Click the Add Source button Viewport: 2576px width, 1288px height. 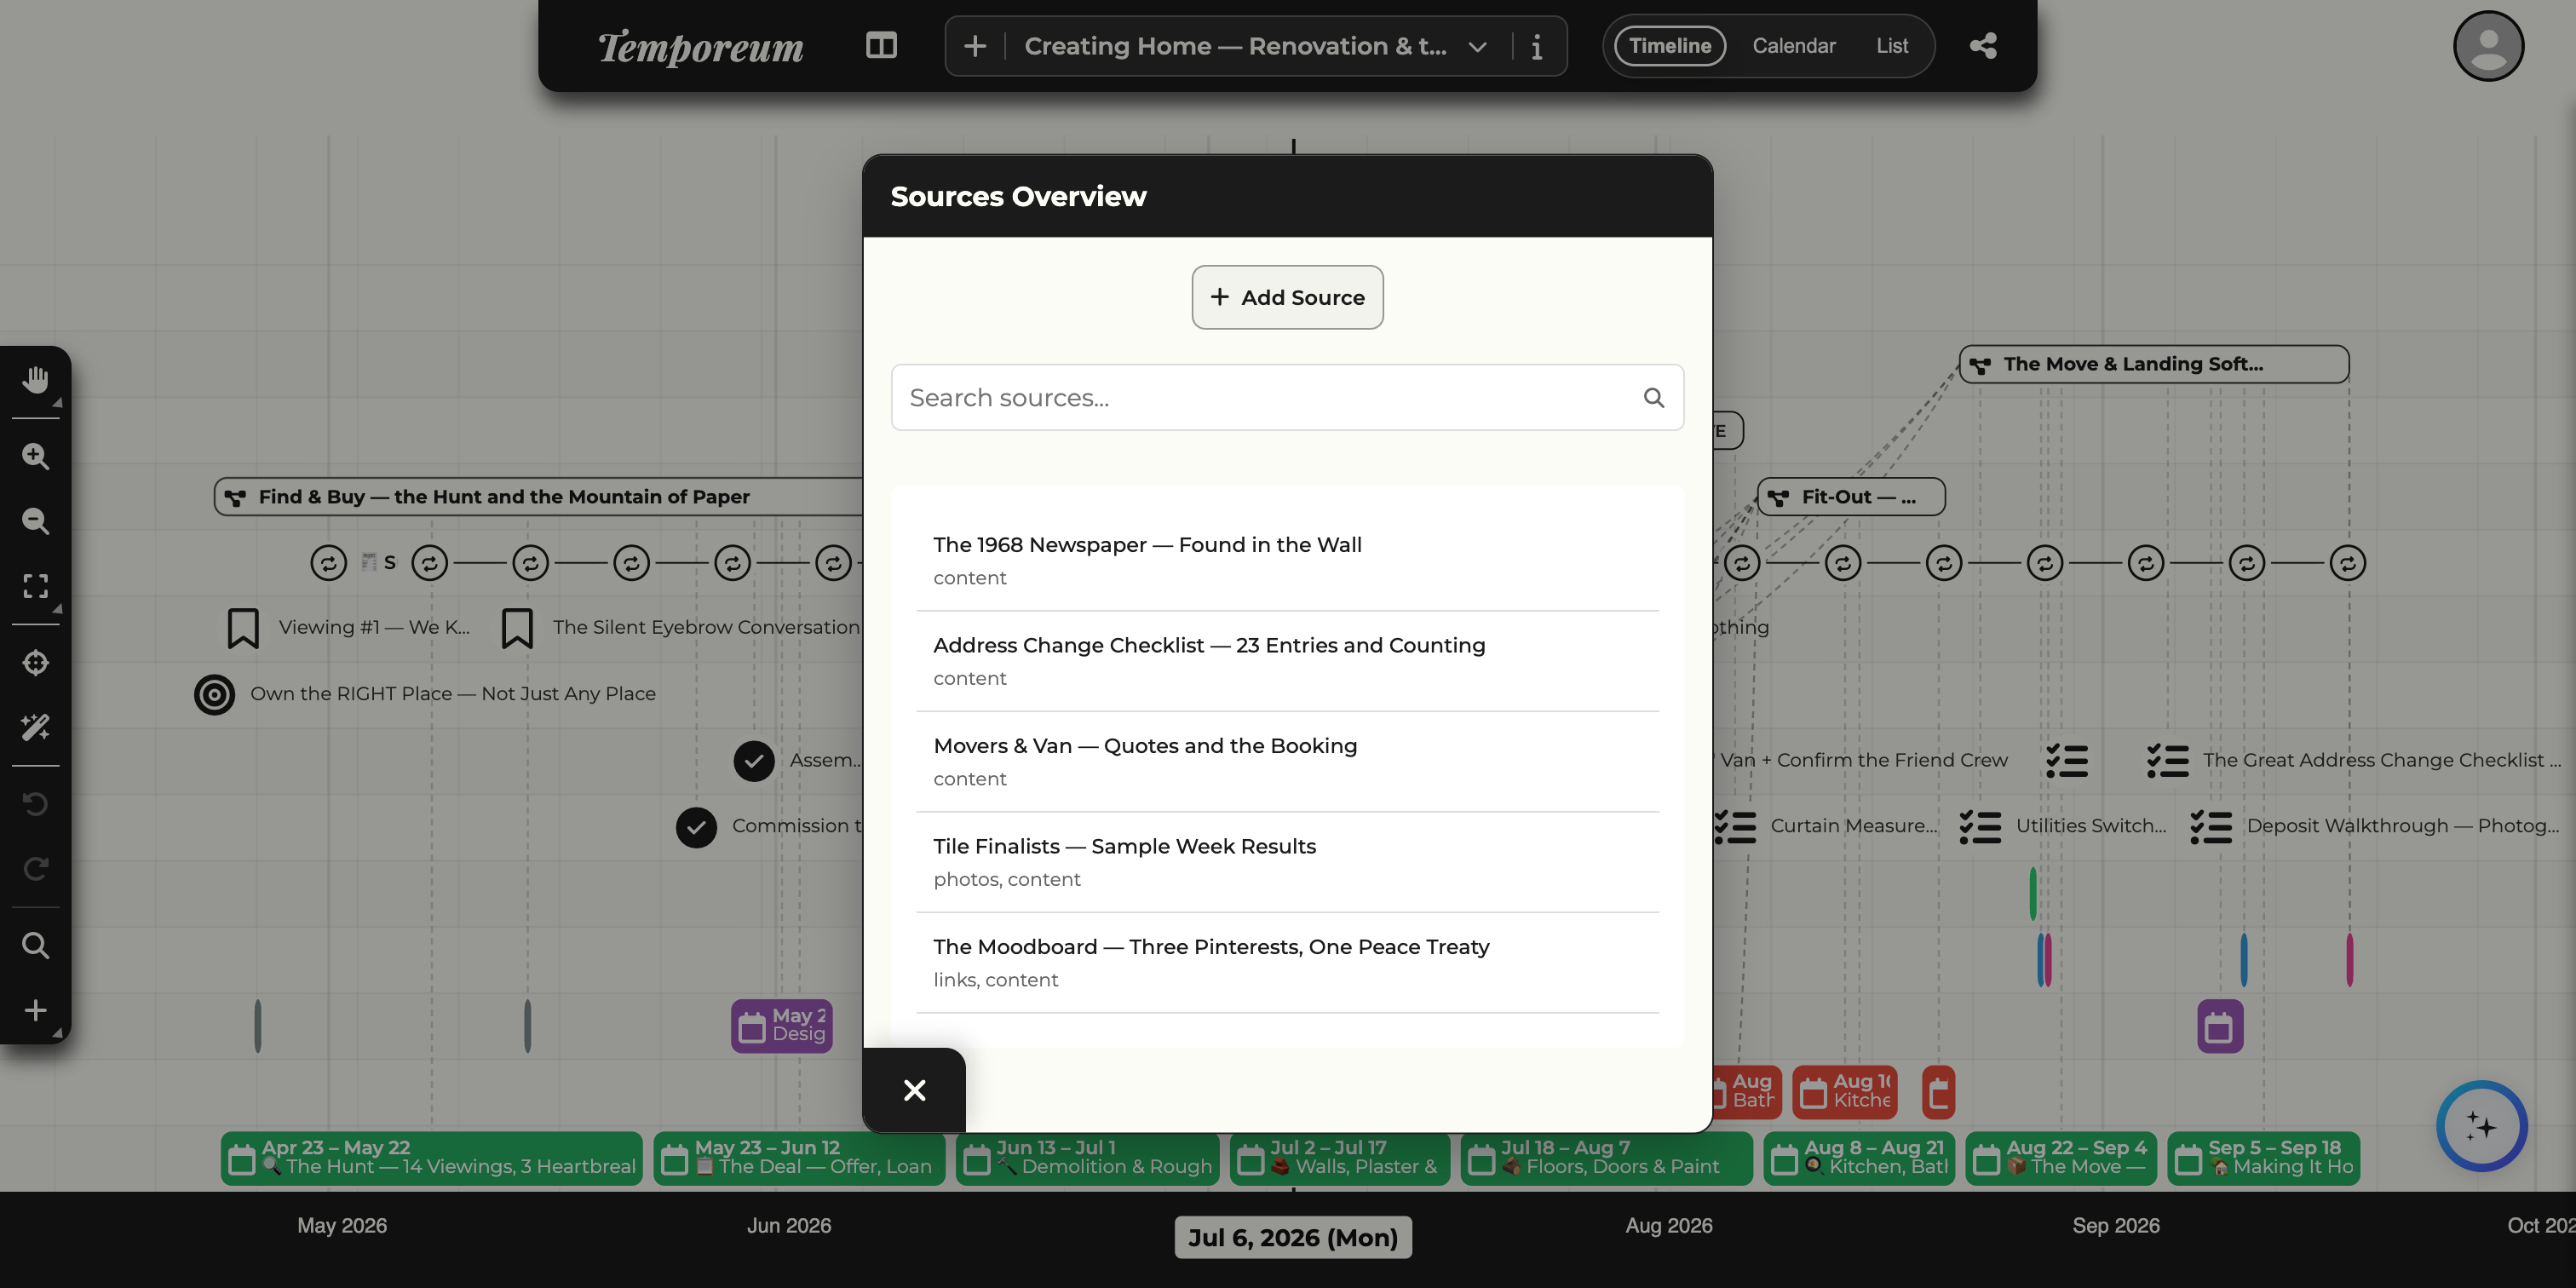click(1287, 297)
